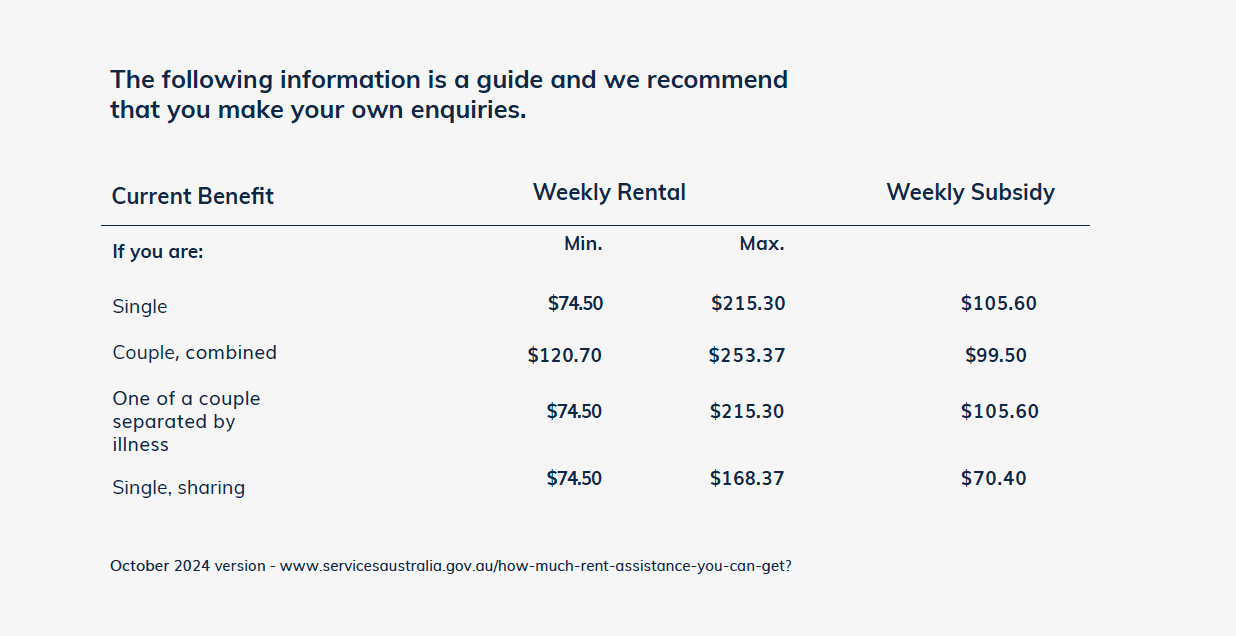Screen dimensions: 1236x636
Task: Click the "If you are:" label
Action: (x=158, y=251)
